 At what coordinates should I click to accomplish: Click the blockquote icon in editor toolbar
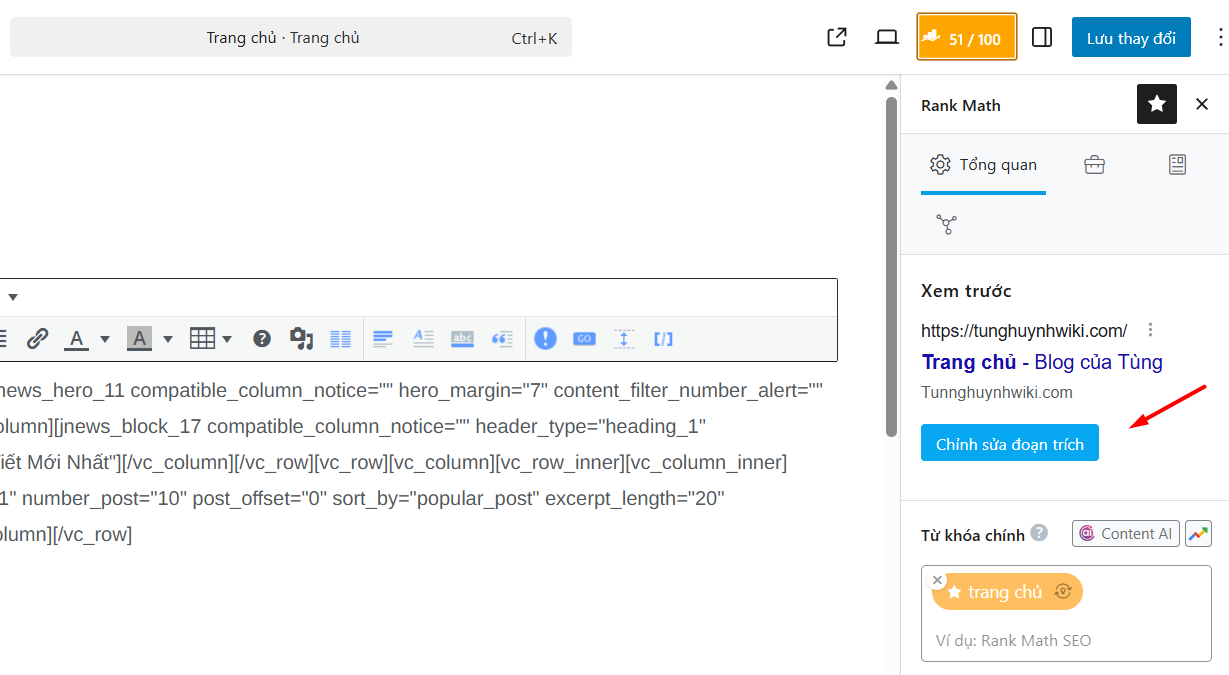[502, 339]
